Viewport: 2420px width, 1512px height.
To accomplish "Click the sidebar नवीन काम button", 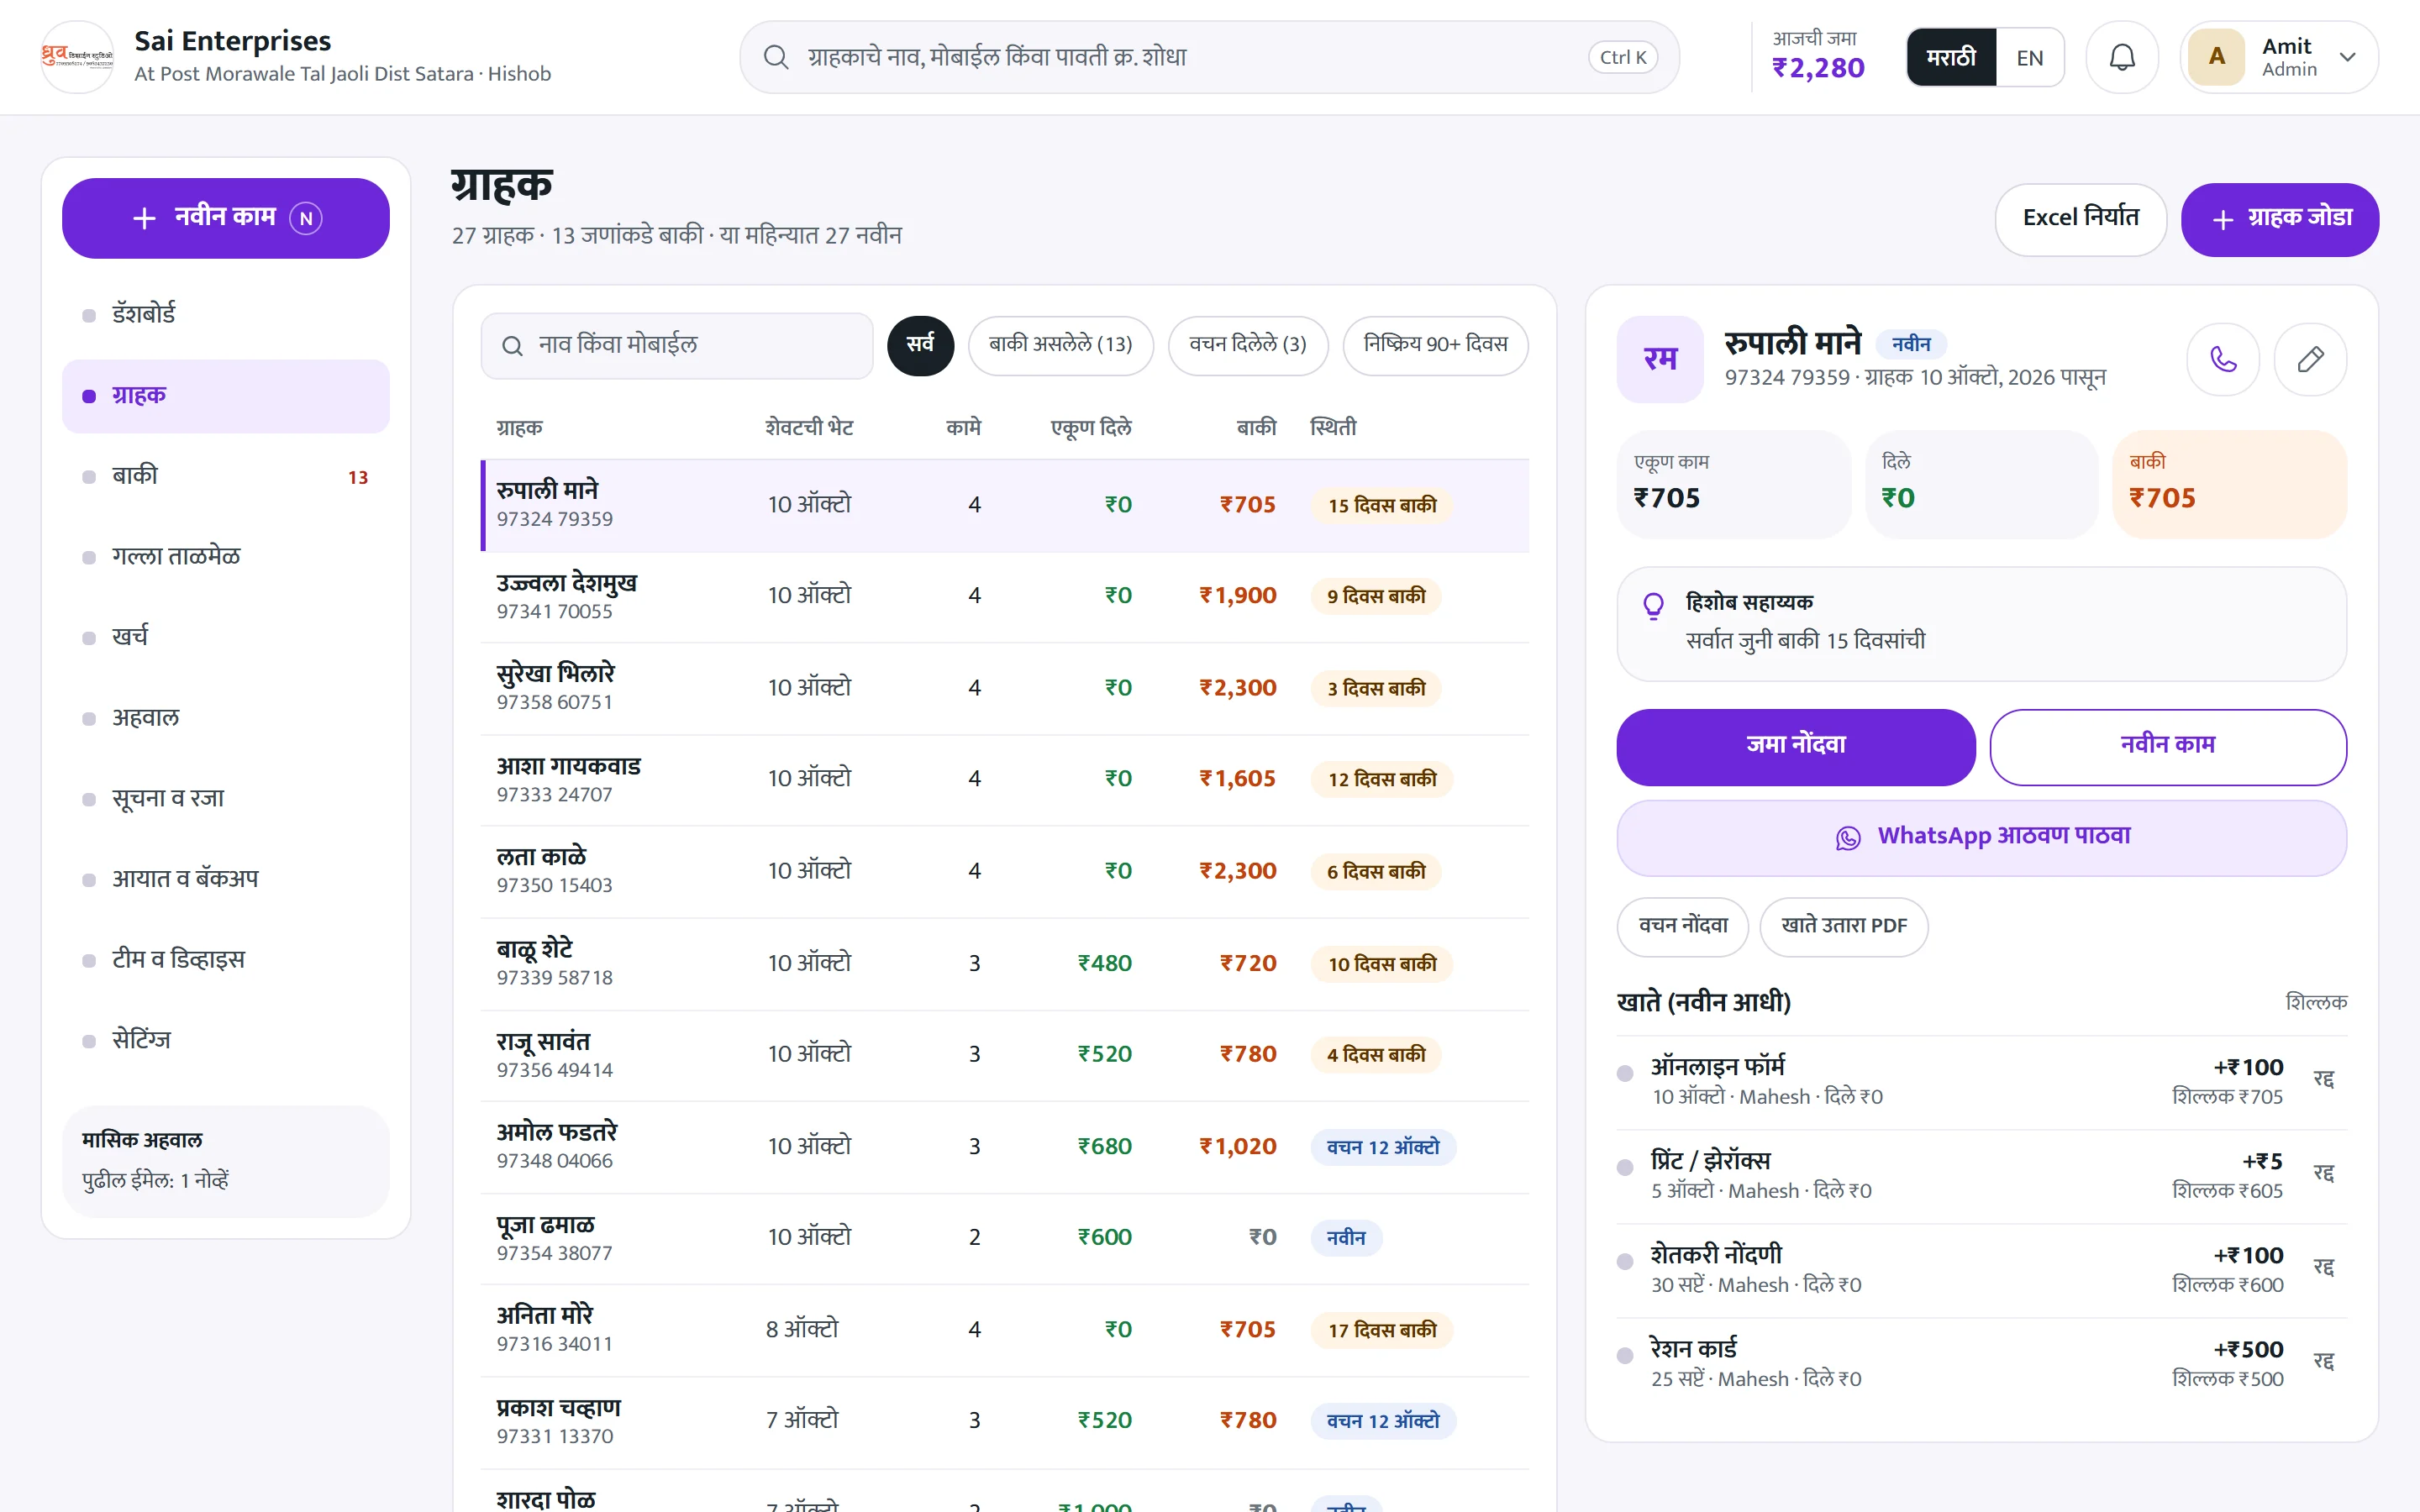I will click(x=225, y=218).
